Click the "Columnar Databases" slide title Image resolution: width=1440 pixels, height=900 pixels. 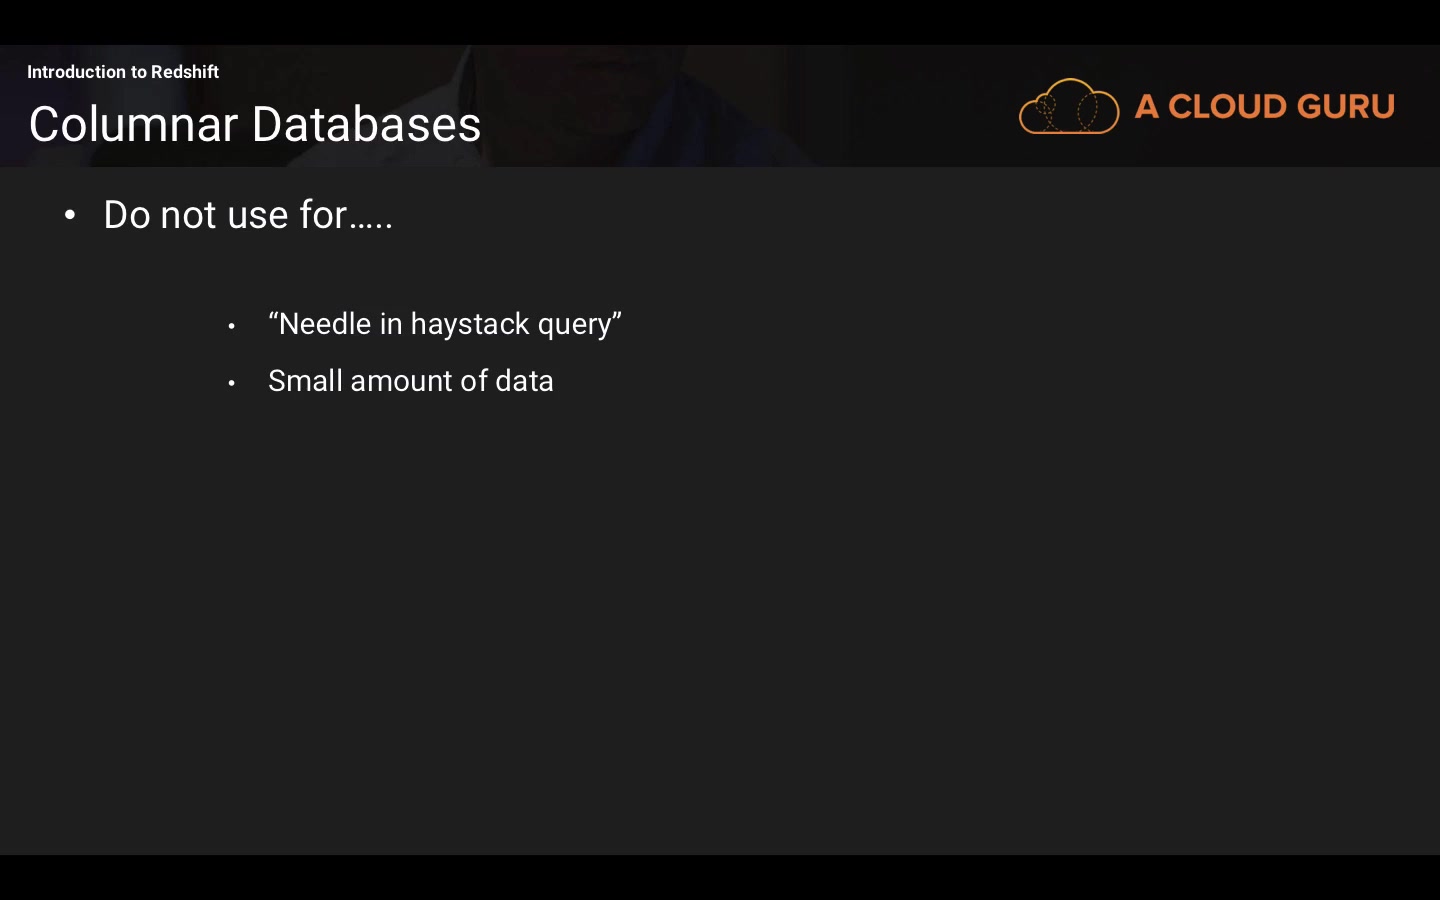pos(255,124)
